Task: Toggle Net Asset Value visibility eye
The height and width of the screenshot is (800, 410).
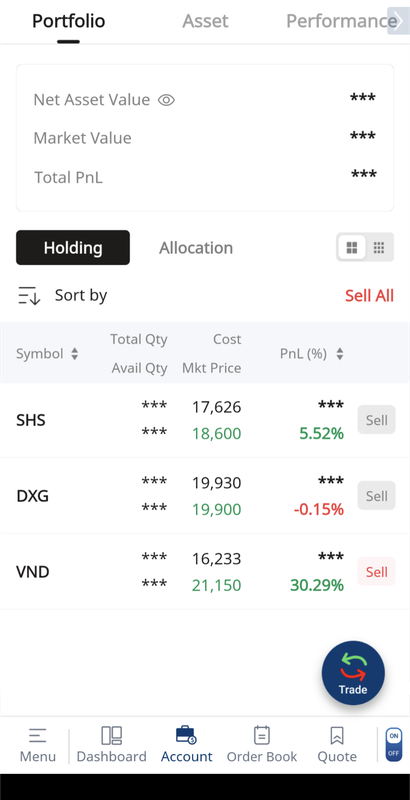Action: tap(166, 100)
